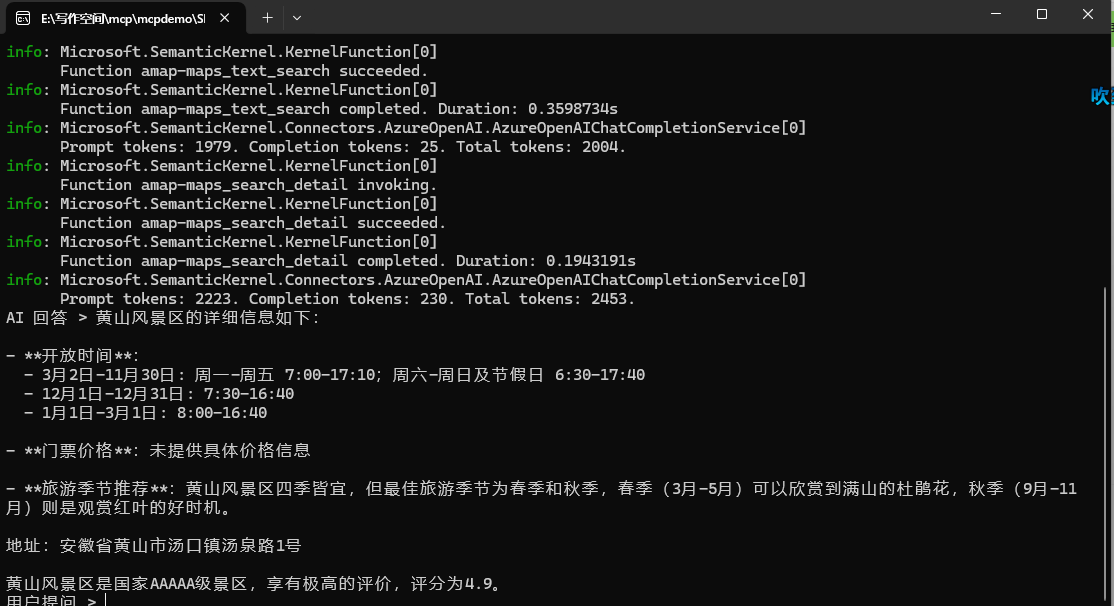The width and height of the screenshot is (1114, 606).
Task: Maximize the terminal window
Action: pyautogui.click(x=1042, y=14)
